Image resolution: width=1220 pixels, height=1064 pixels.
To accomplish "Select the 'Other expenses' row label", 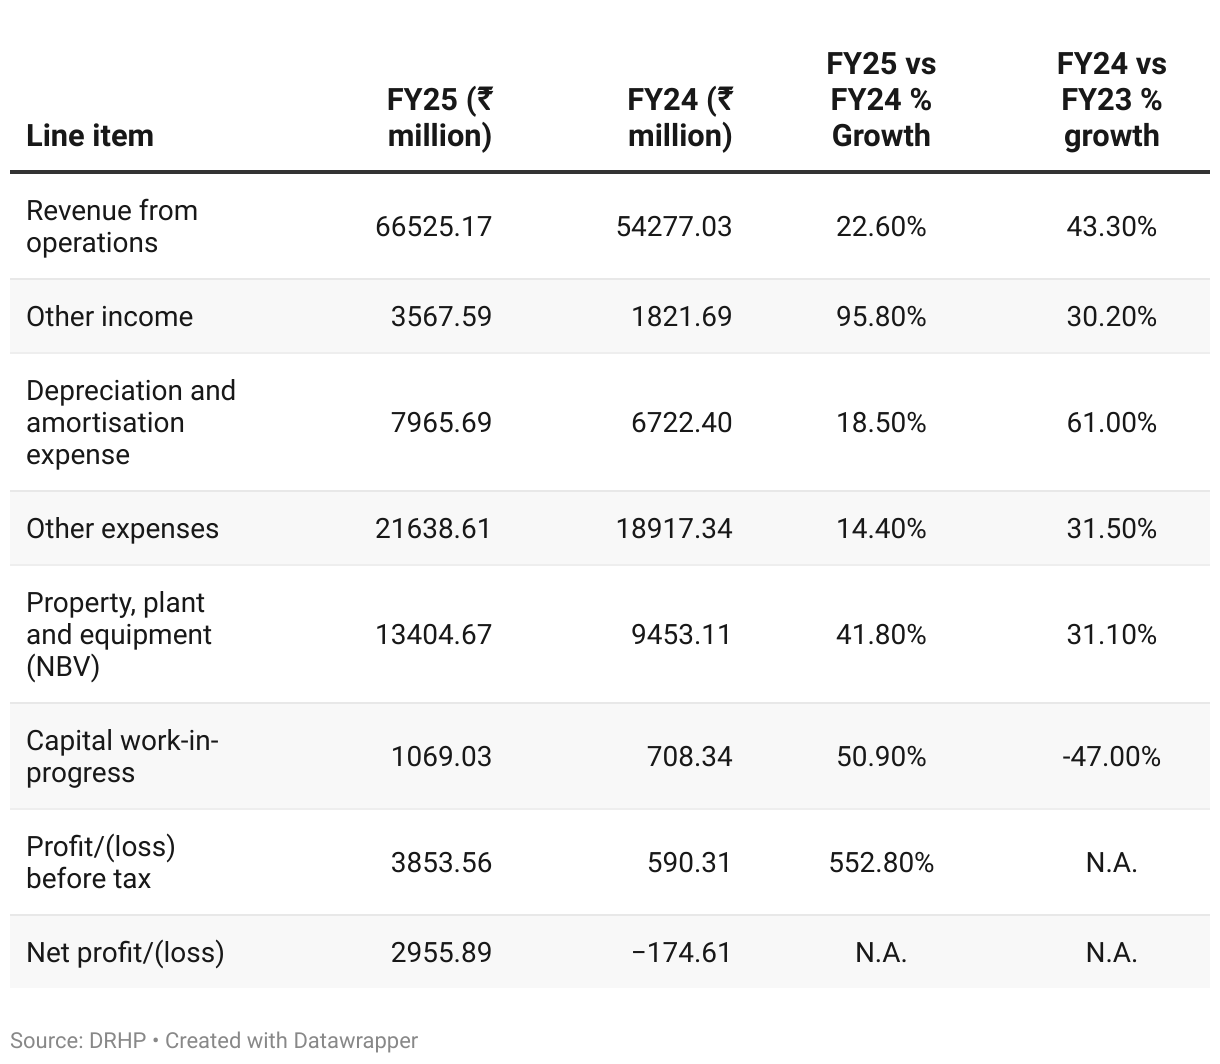I will point(122,529).
